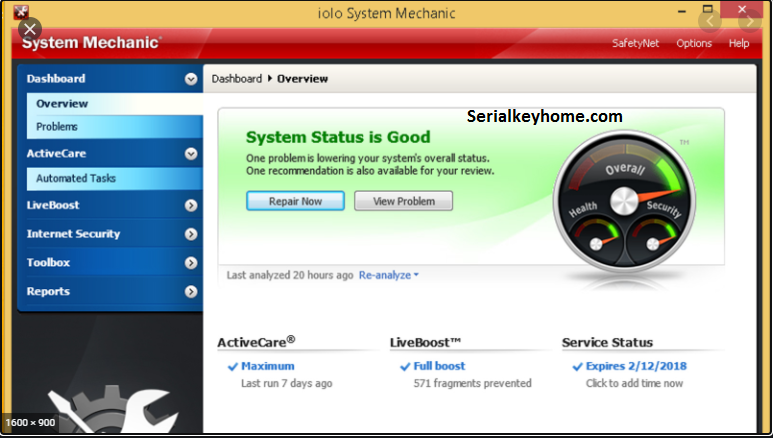The width and height of the screenshot is (773, 438).
Task: Click 'Last analyzed 20 hours ago' text
Action: pos(290,275)
